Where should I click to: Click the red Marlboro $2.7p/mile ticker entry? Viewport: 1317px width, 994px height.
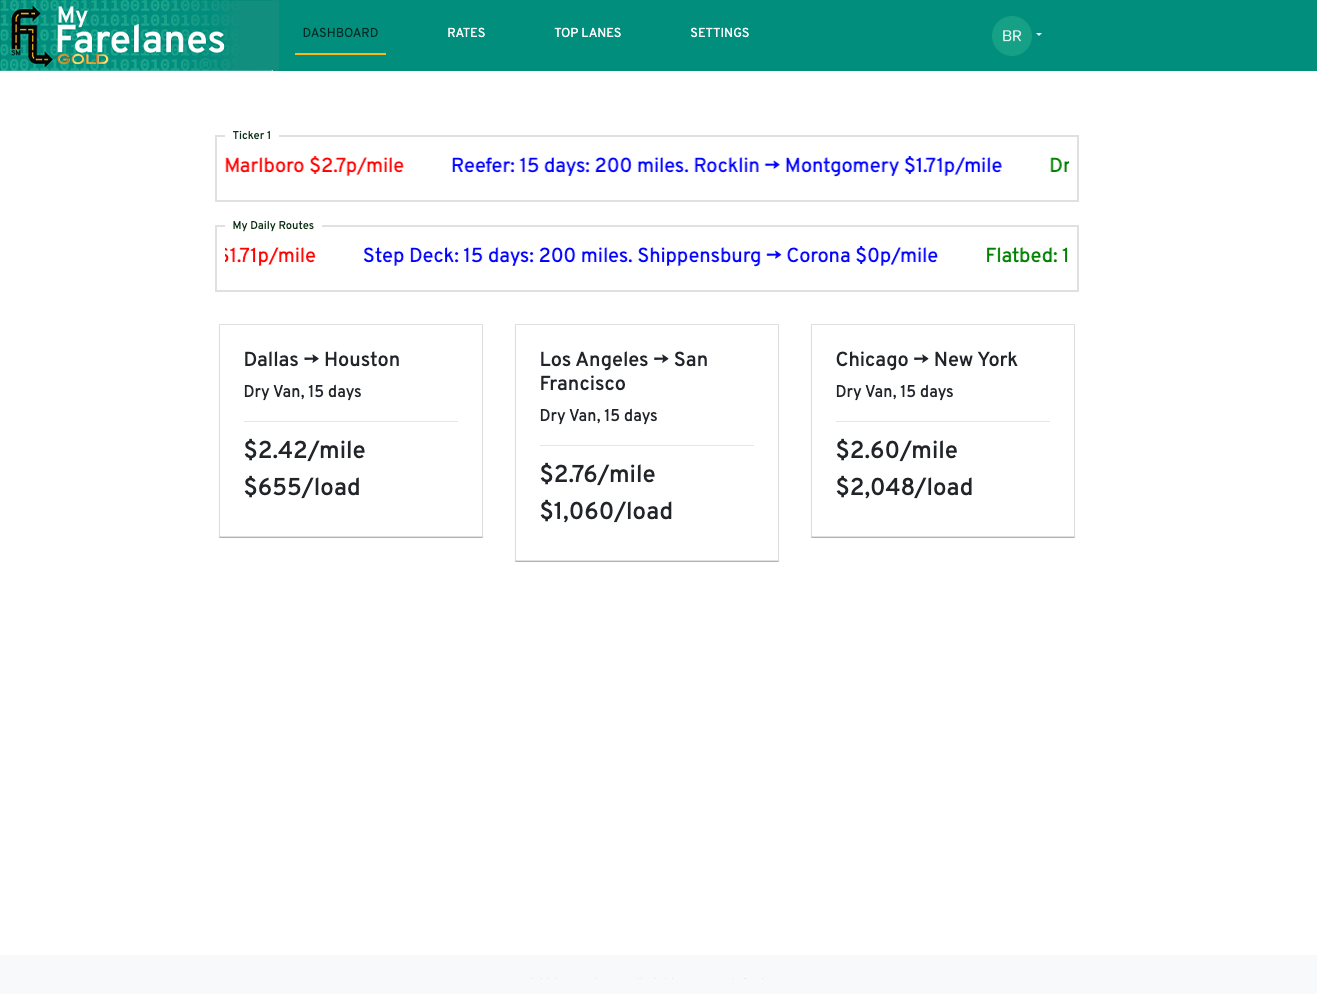pyautogui.click(x=314, y=166)
